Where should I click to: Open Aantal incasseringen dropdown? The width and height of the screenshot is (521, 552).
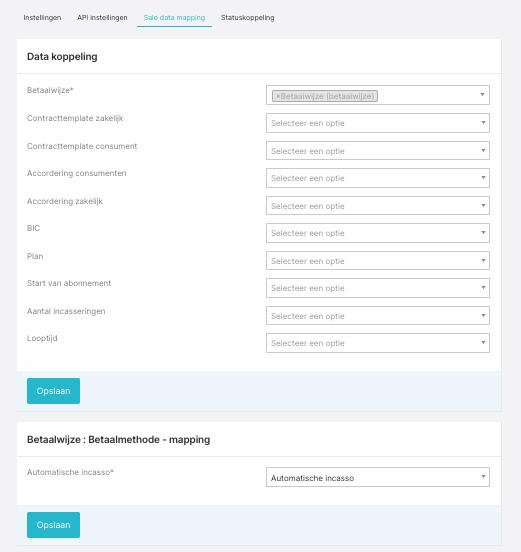pyautogui.click(x=378, y=315)
